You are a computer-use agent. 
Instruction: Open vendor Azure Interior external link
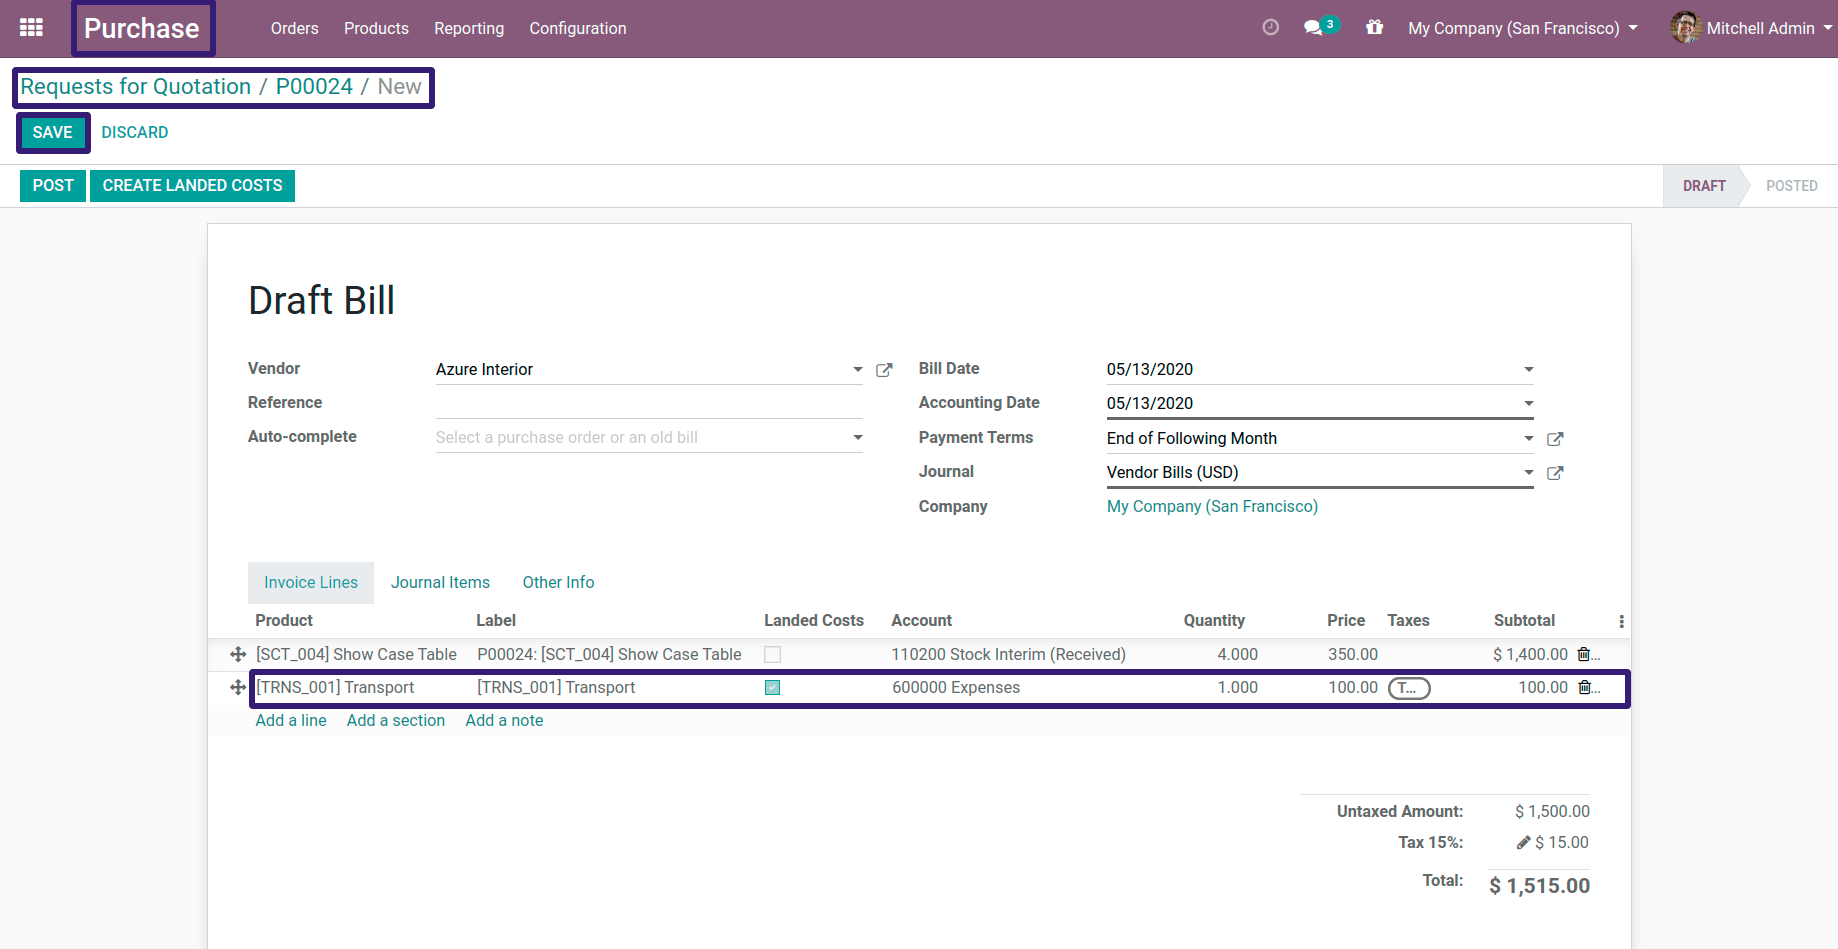click(x=884, y=370)
